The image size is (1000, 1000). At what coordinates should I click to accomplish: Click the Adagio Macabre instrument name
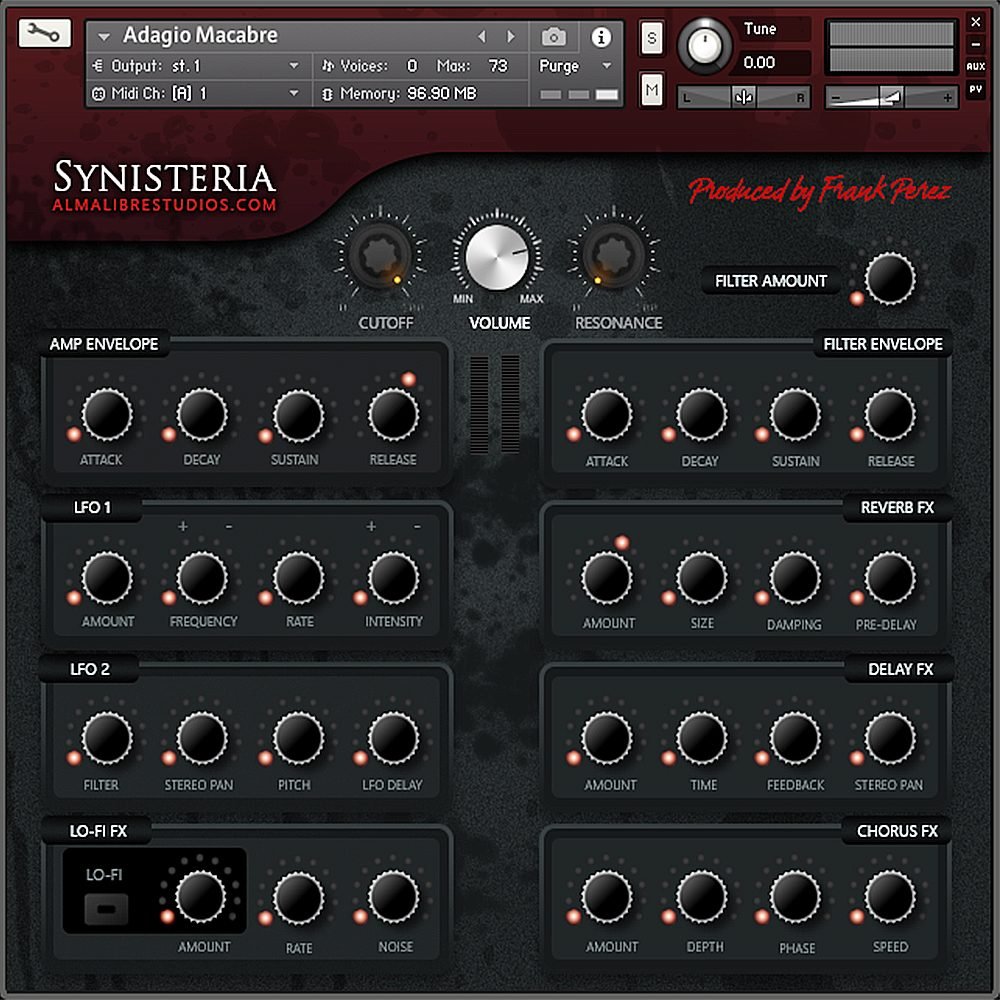(200, 35)
